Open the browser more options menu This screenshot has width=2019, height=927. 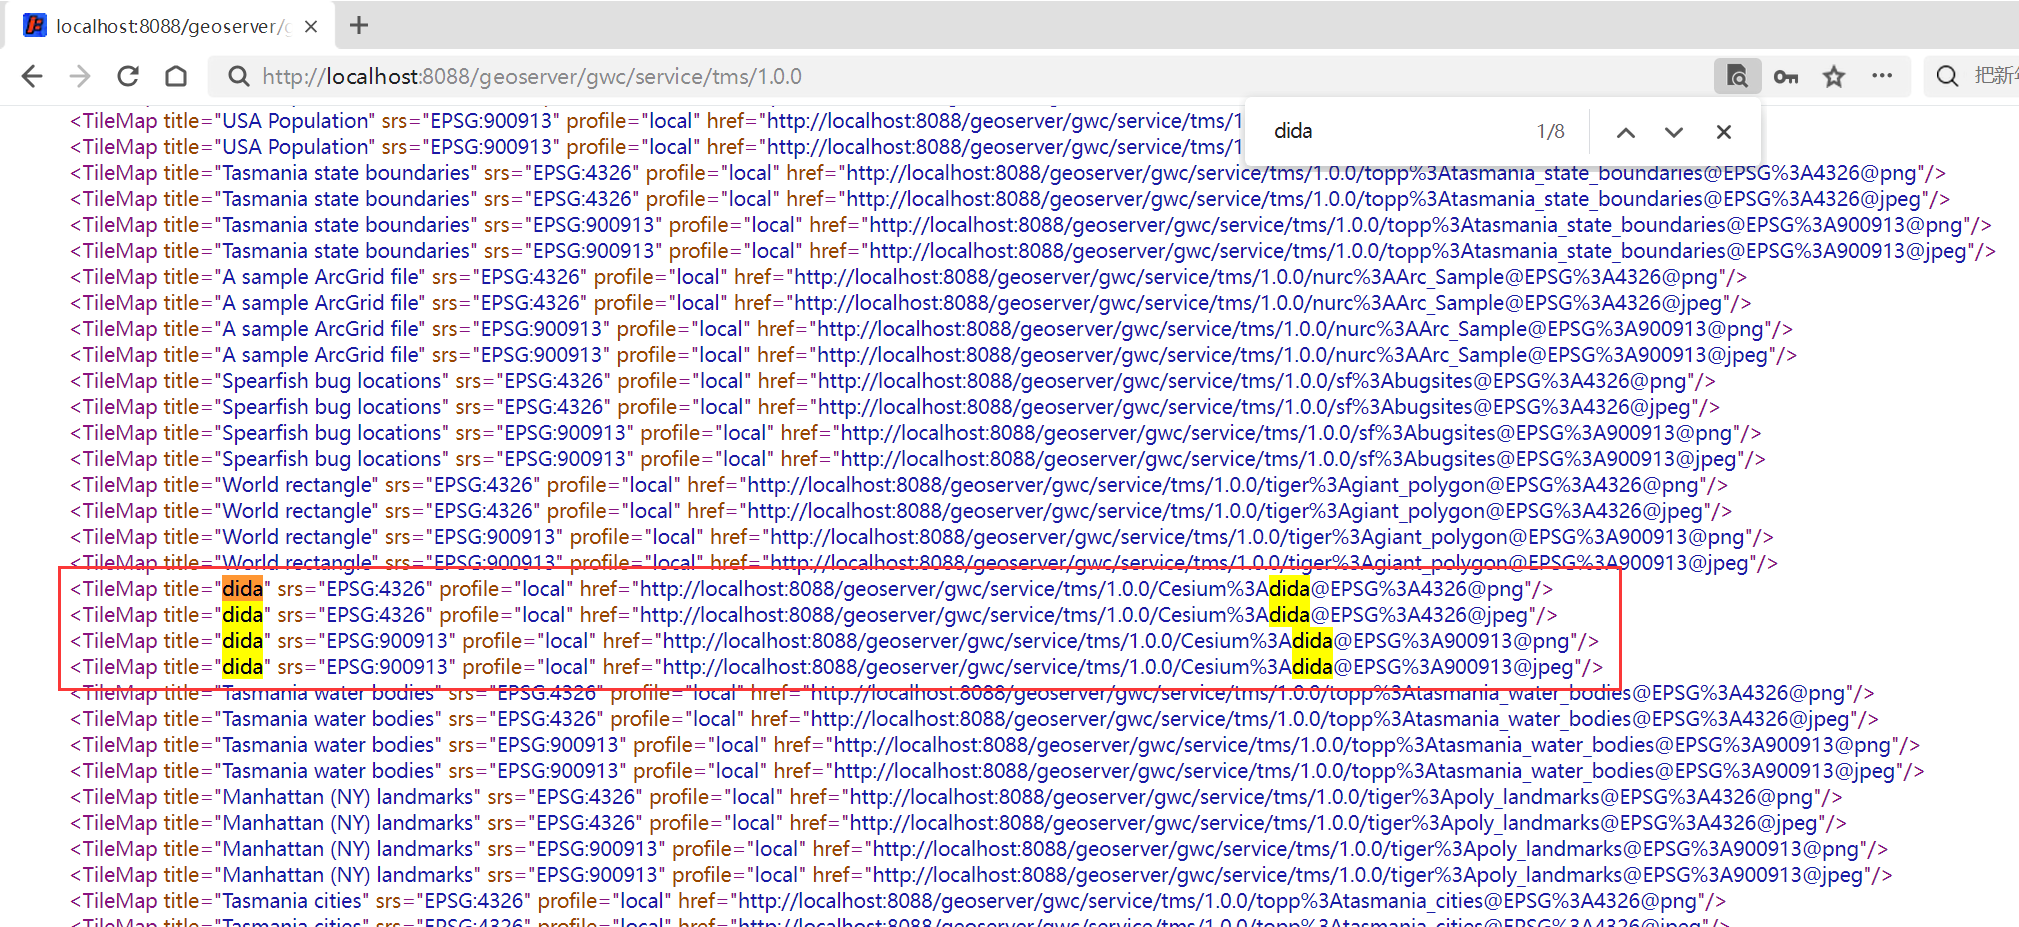tap(1882, 76)
